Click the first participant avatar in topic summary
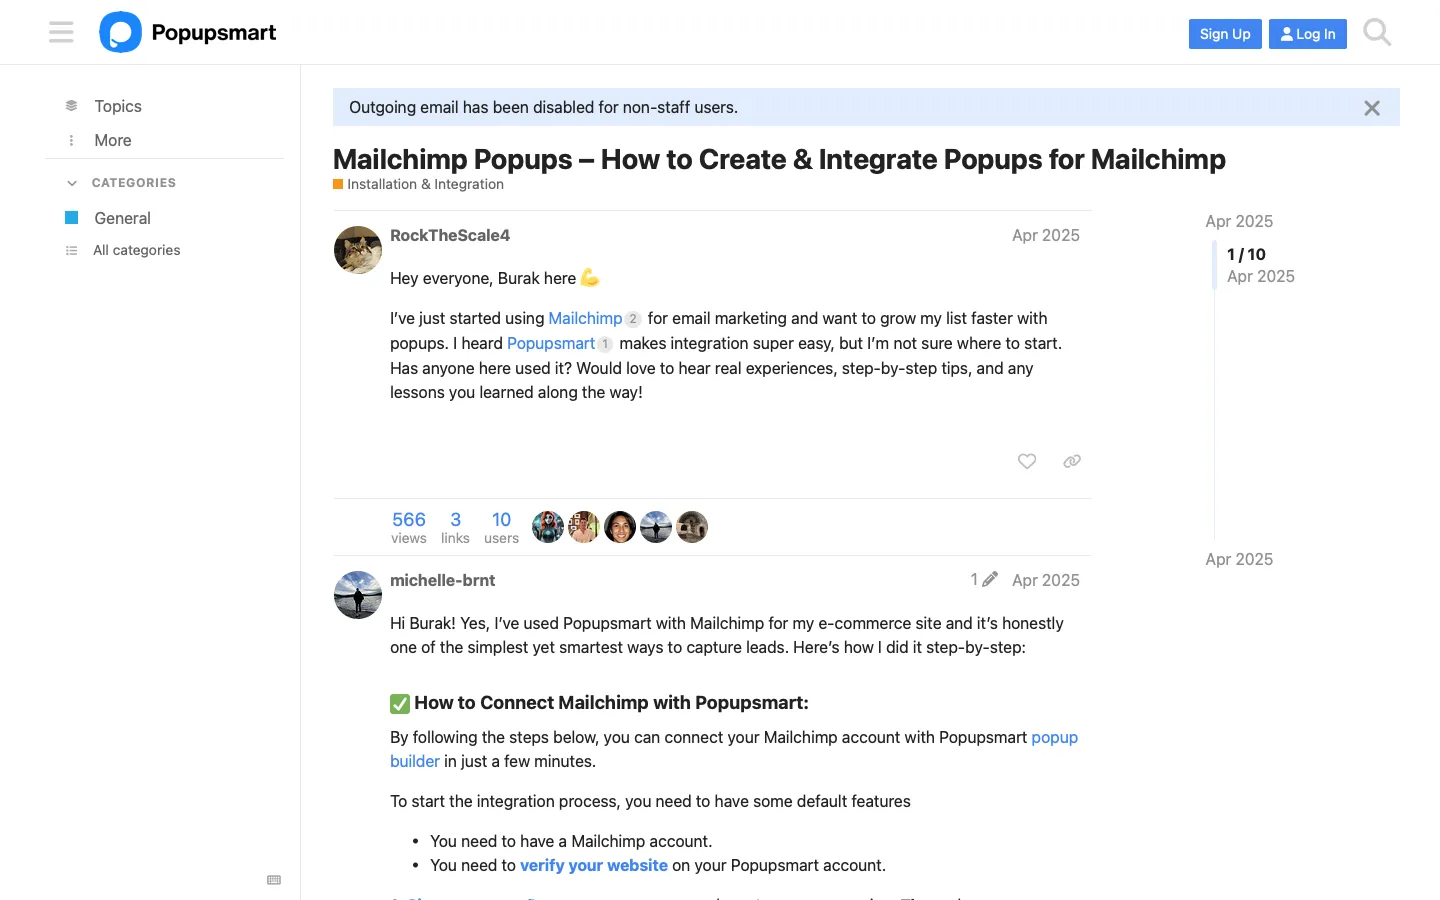Screen dimensions: 1440x900 coord(548,527)
